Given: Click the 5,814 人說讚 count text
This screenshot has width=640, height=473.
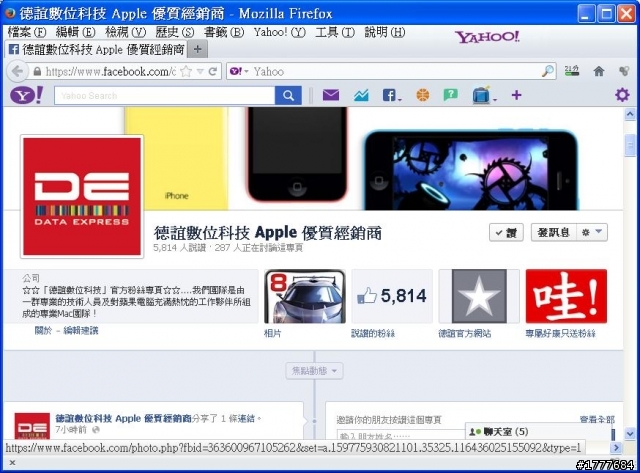Looking at the screenshot, I should [x=180, y=248].
